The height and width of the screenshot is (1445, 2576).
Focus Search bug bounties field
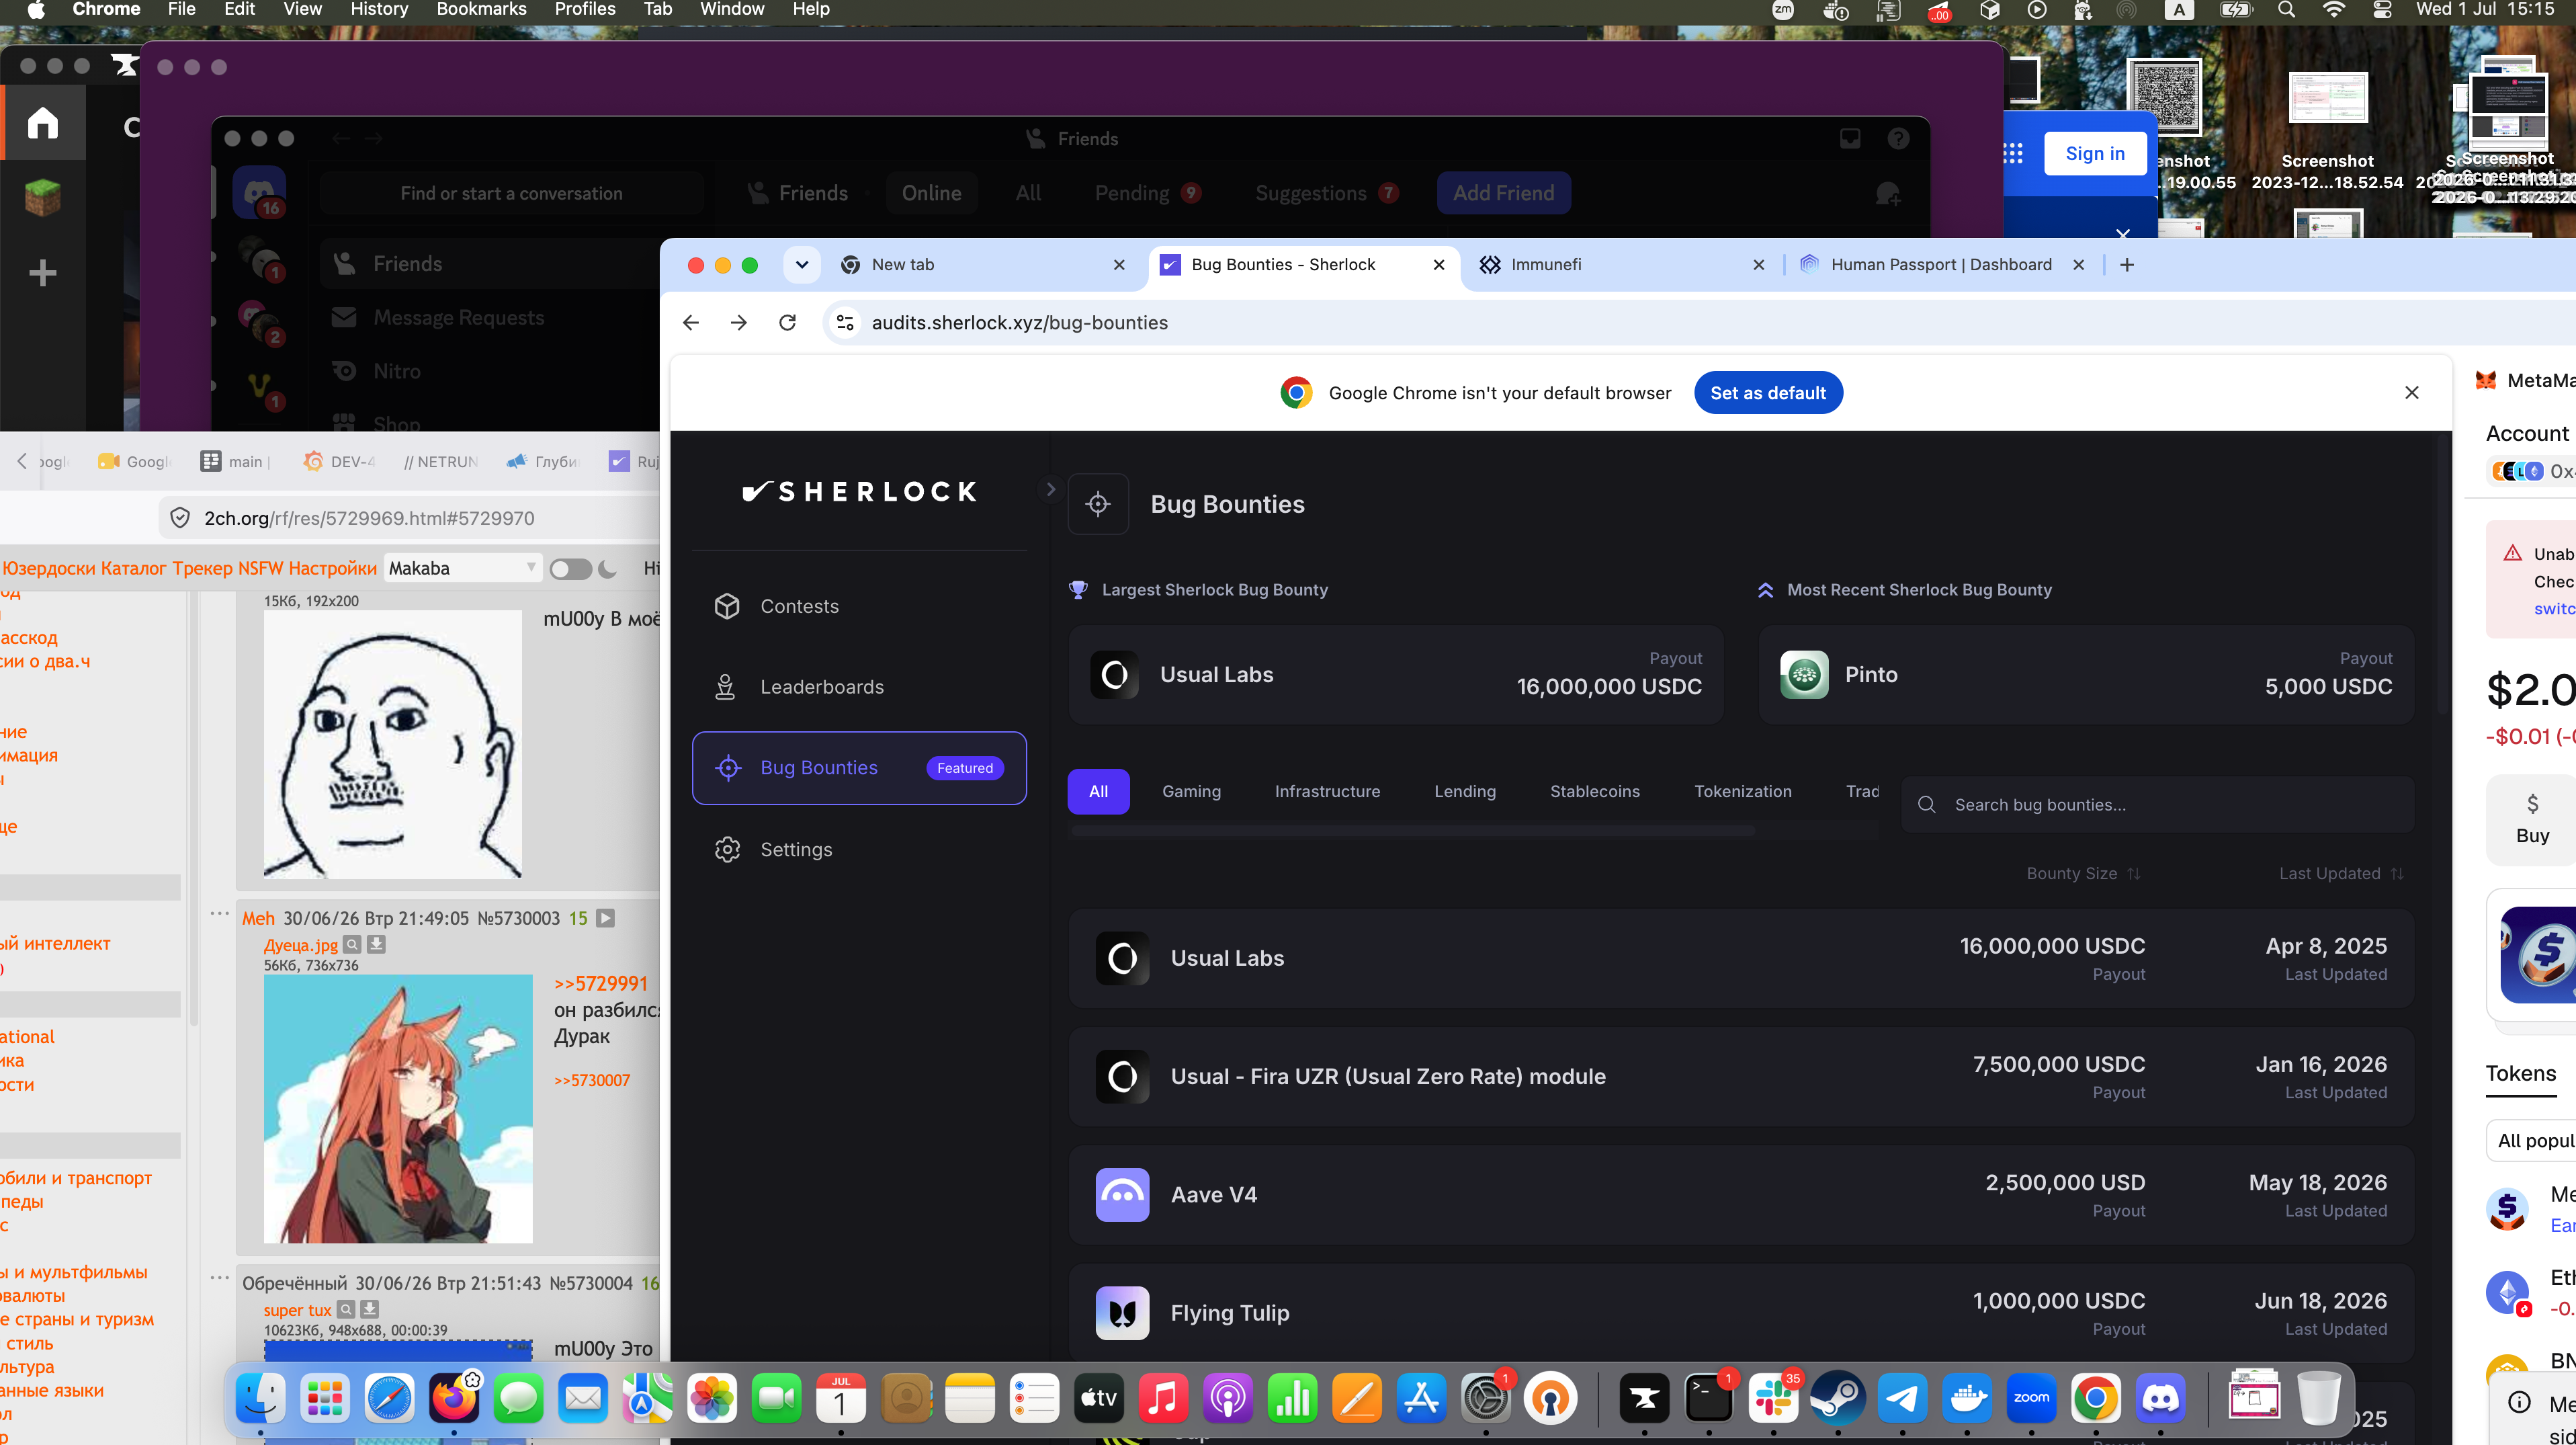click(x=2157, y=805)
